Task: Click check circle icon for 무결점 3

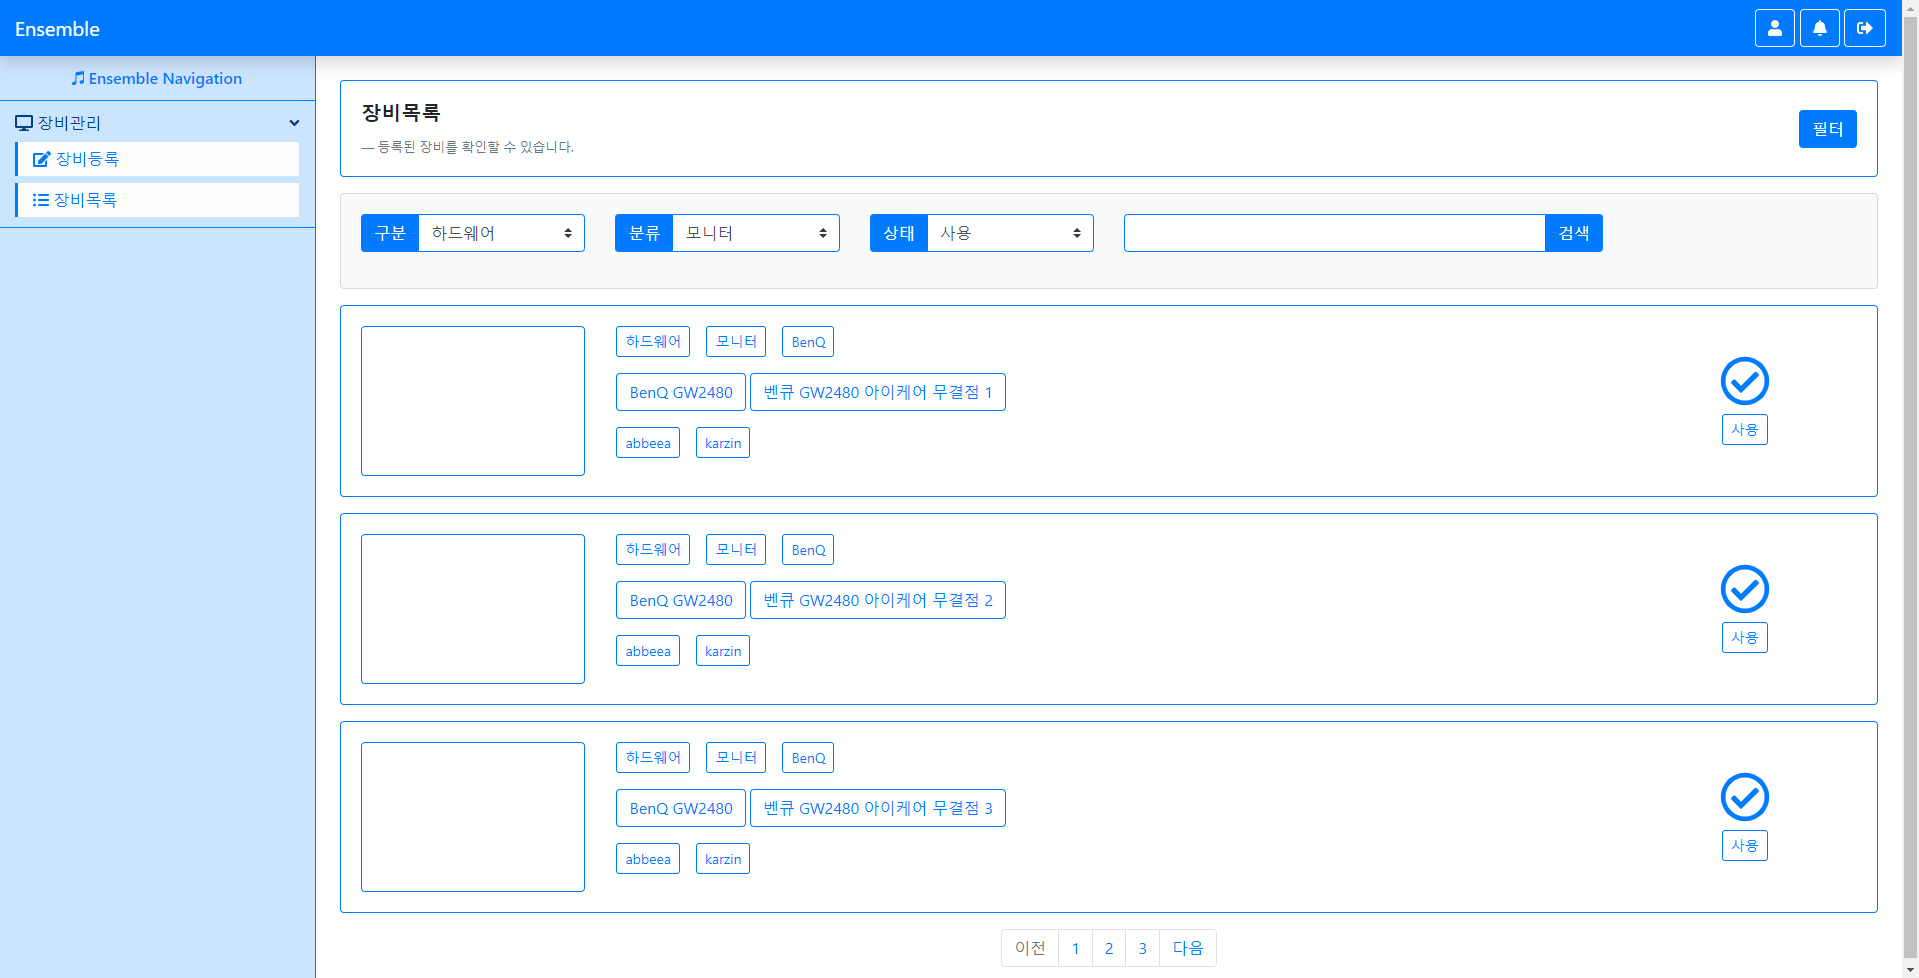Action: pos(1744,797)
